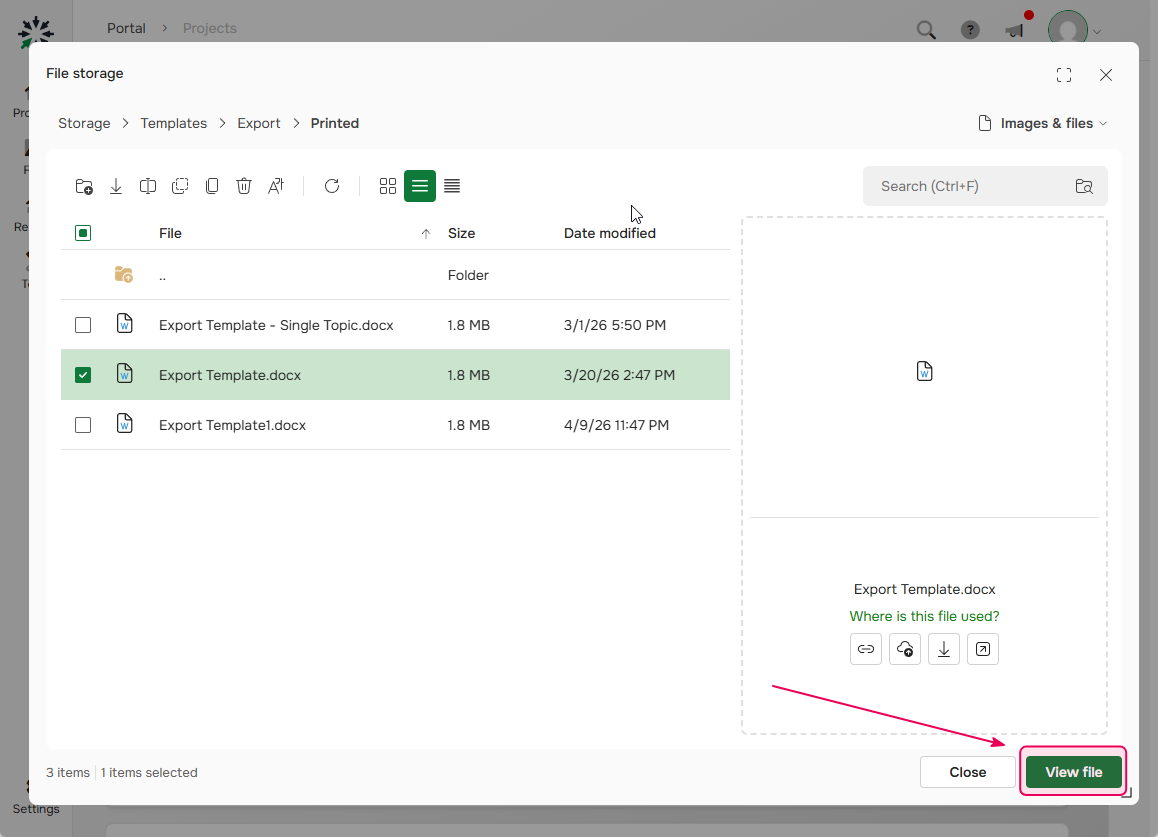Click '1 items selected' status text
The height and width of the screenshot is (837, 1158).
pyautogui.click(x=149, y=773)
